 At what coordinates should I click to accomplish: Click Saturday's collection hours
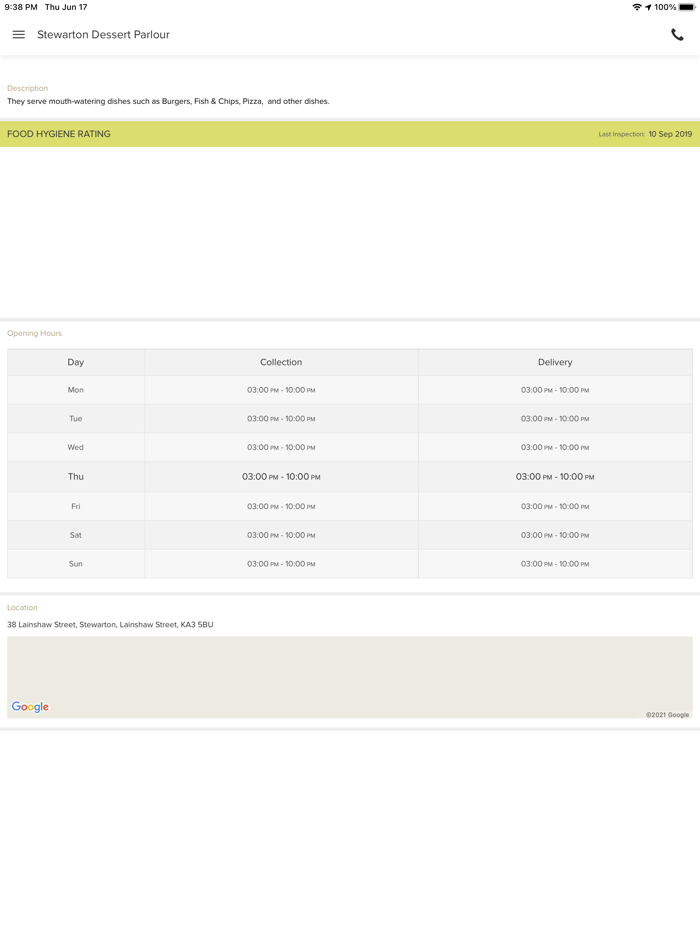tap(281, 535)
